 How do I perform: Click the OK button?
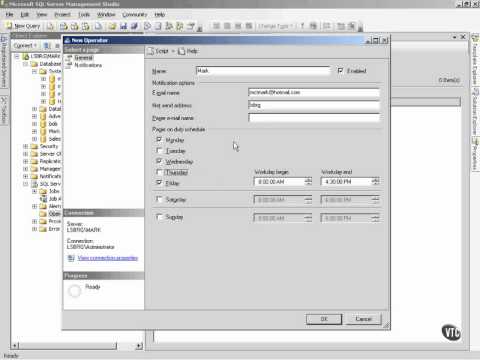(x=324, y=319)
